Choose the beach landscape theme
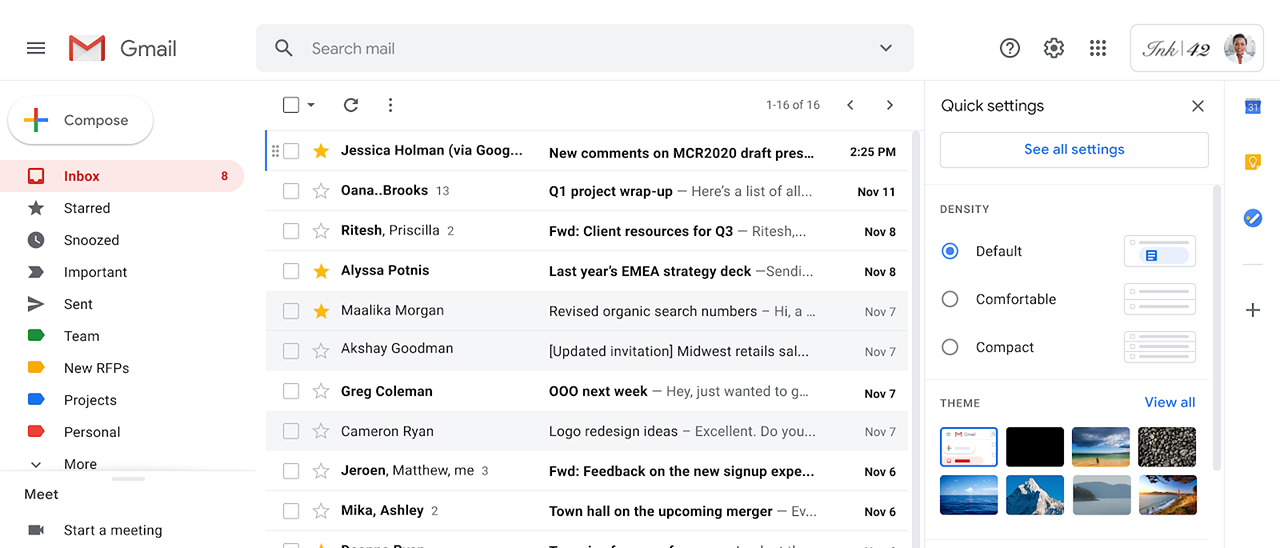1280x548 pixels. (x=1101, y=447)
